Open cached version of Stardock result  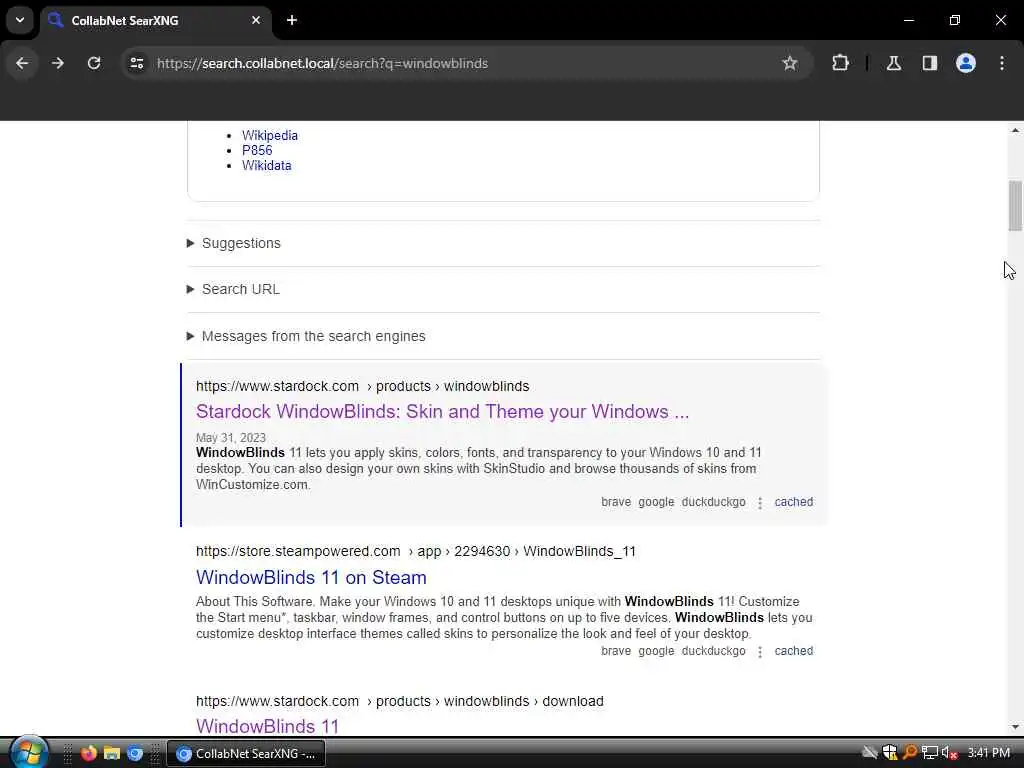click(793, 502)
